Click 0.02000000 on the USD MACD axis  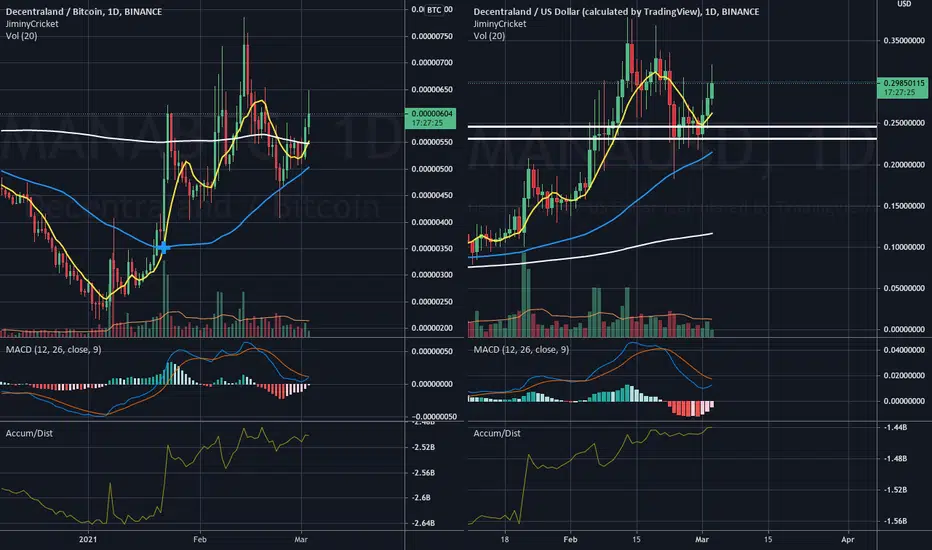pyautogui.click(x=904, y=376)
